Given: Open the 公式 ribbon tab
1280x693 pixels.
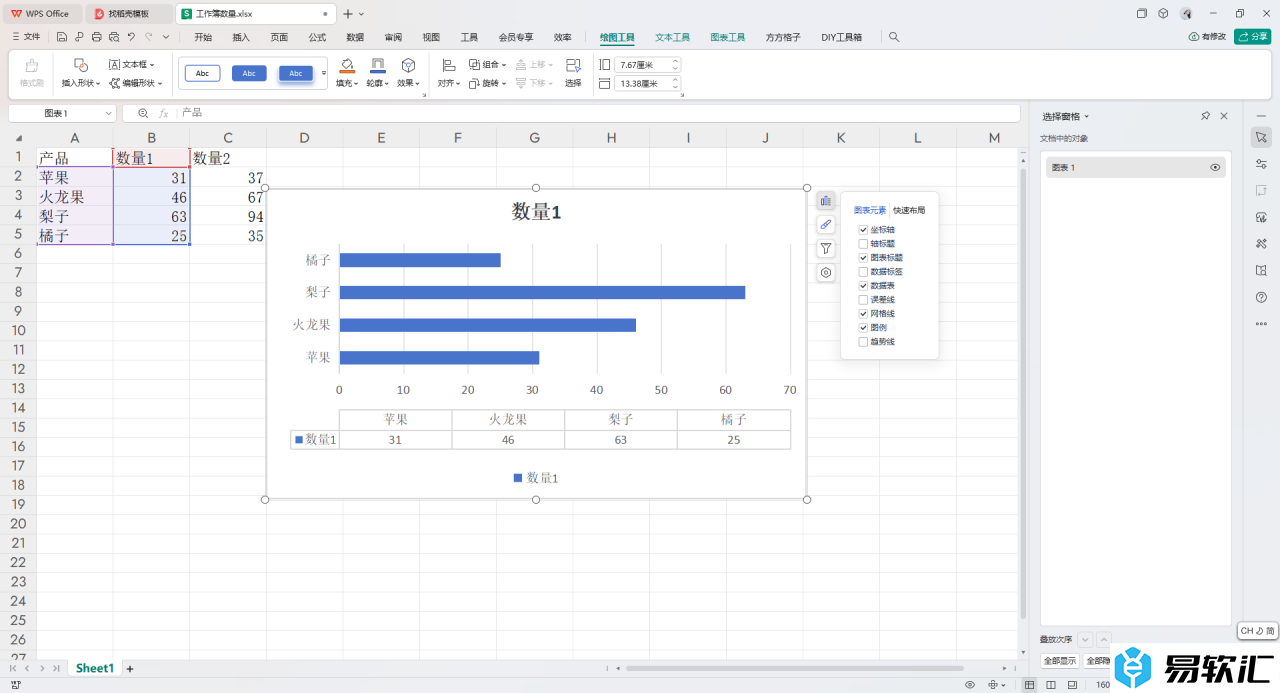Looking at the screenshot, I should tap(317, 37).
